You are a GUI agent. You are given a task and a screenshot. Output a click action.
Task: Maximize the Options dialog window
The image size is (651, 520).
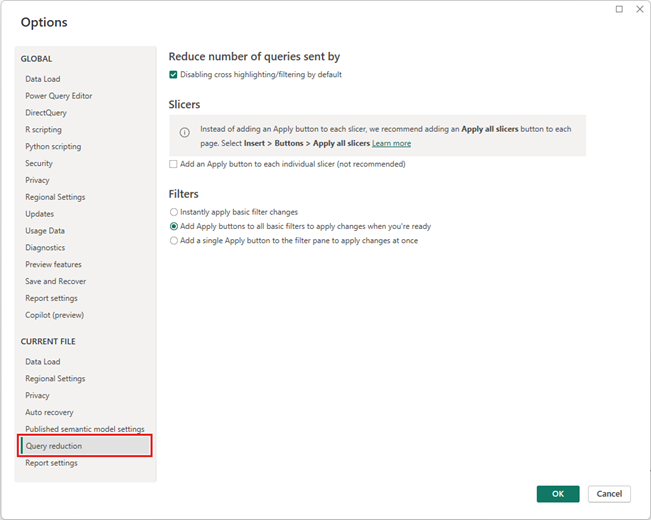pos(619,9)
